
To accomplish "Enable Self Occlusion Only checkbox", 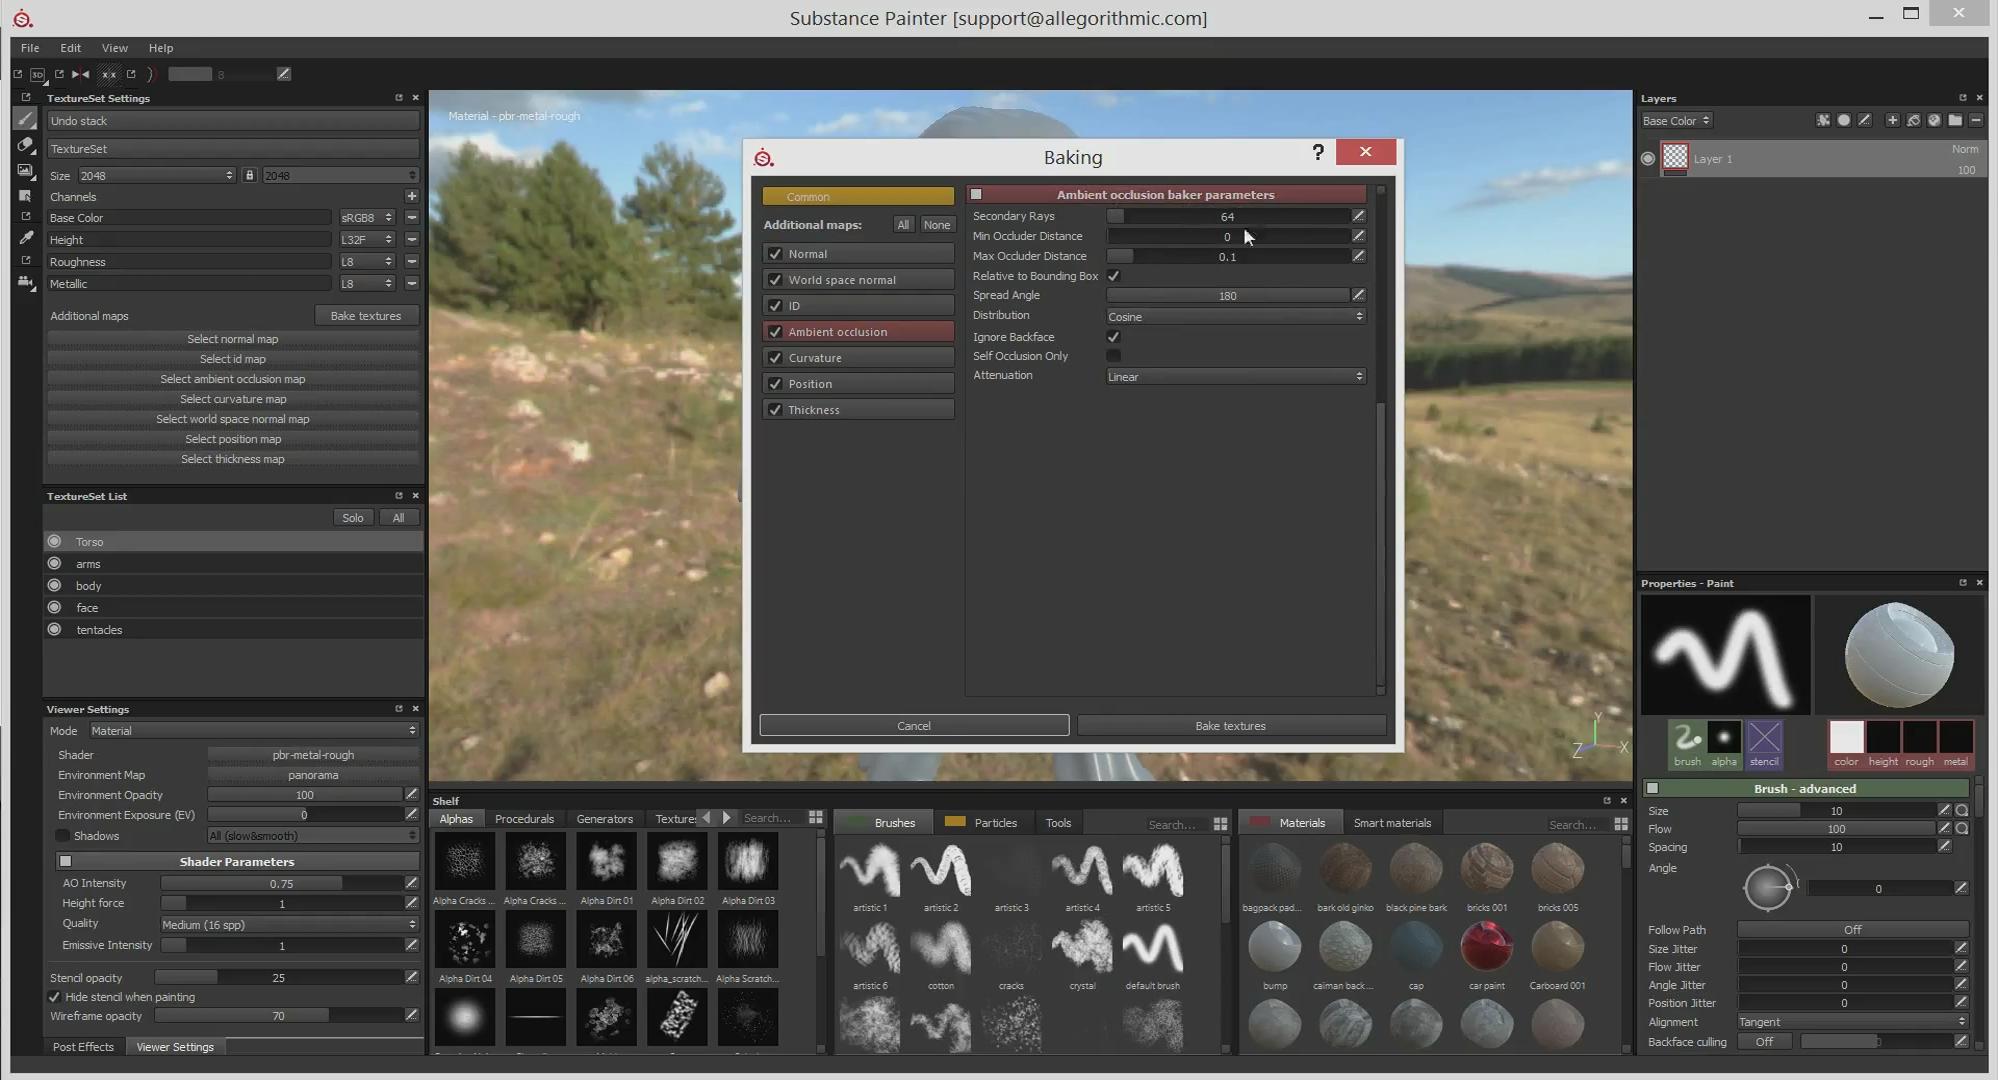I will (1113, 356).
